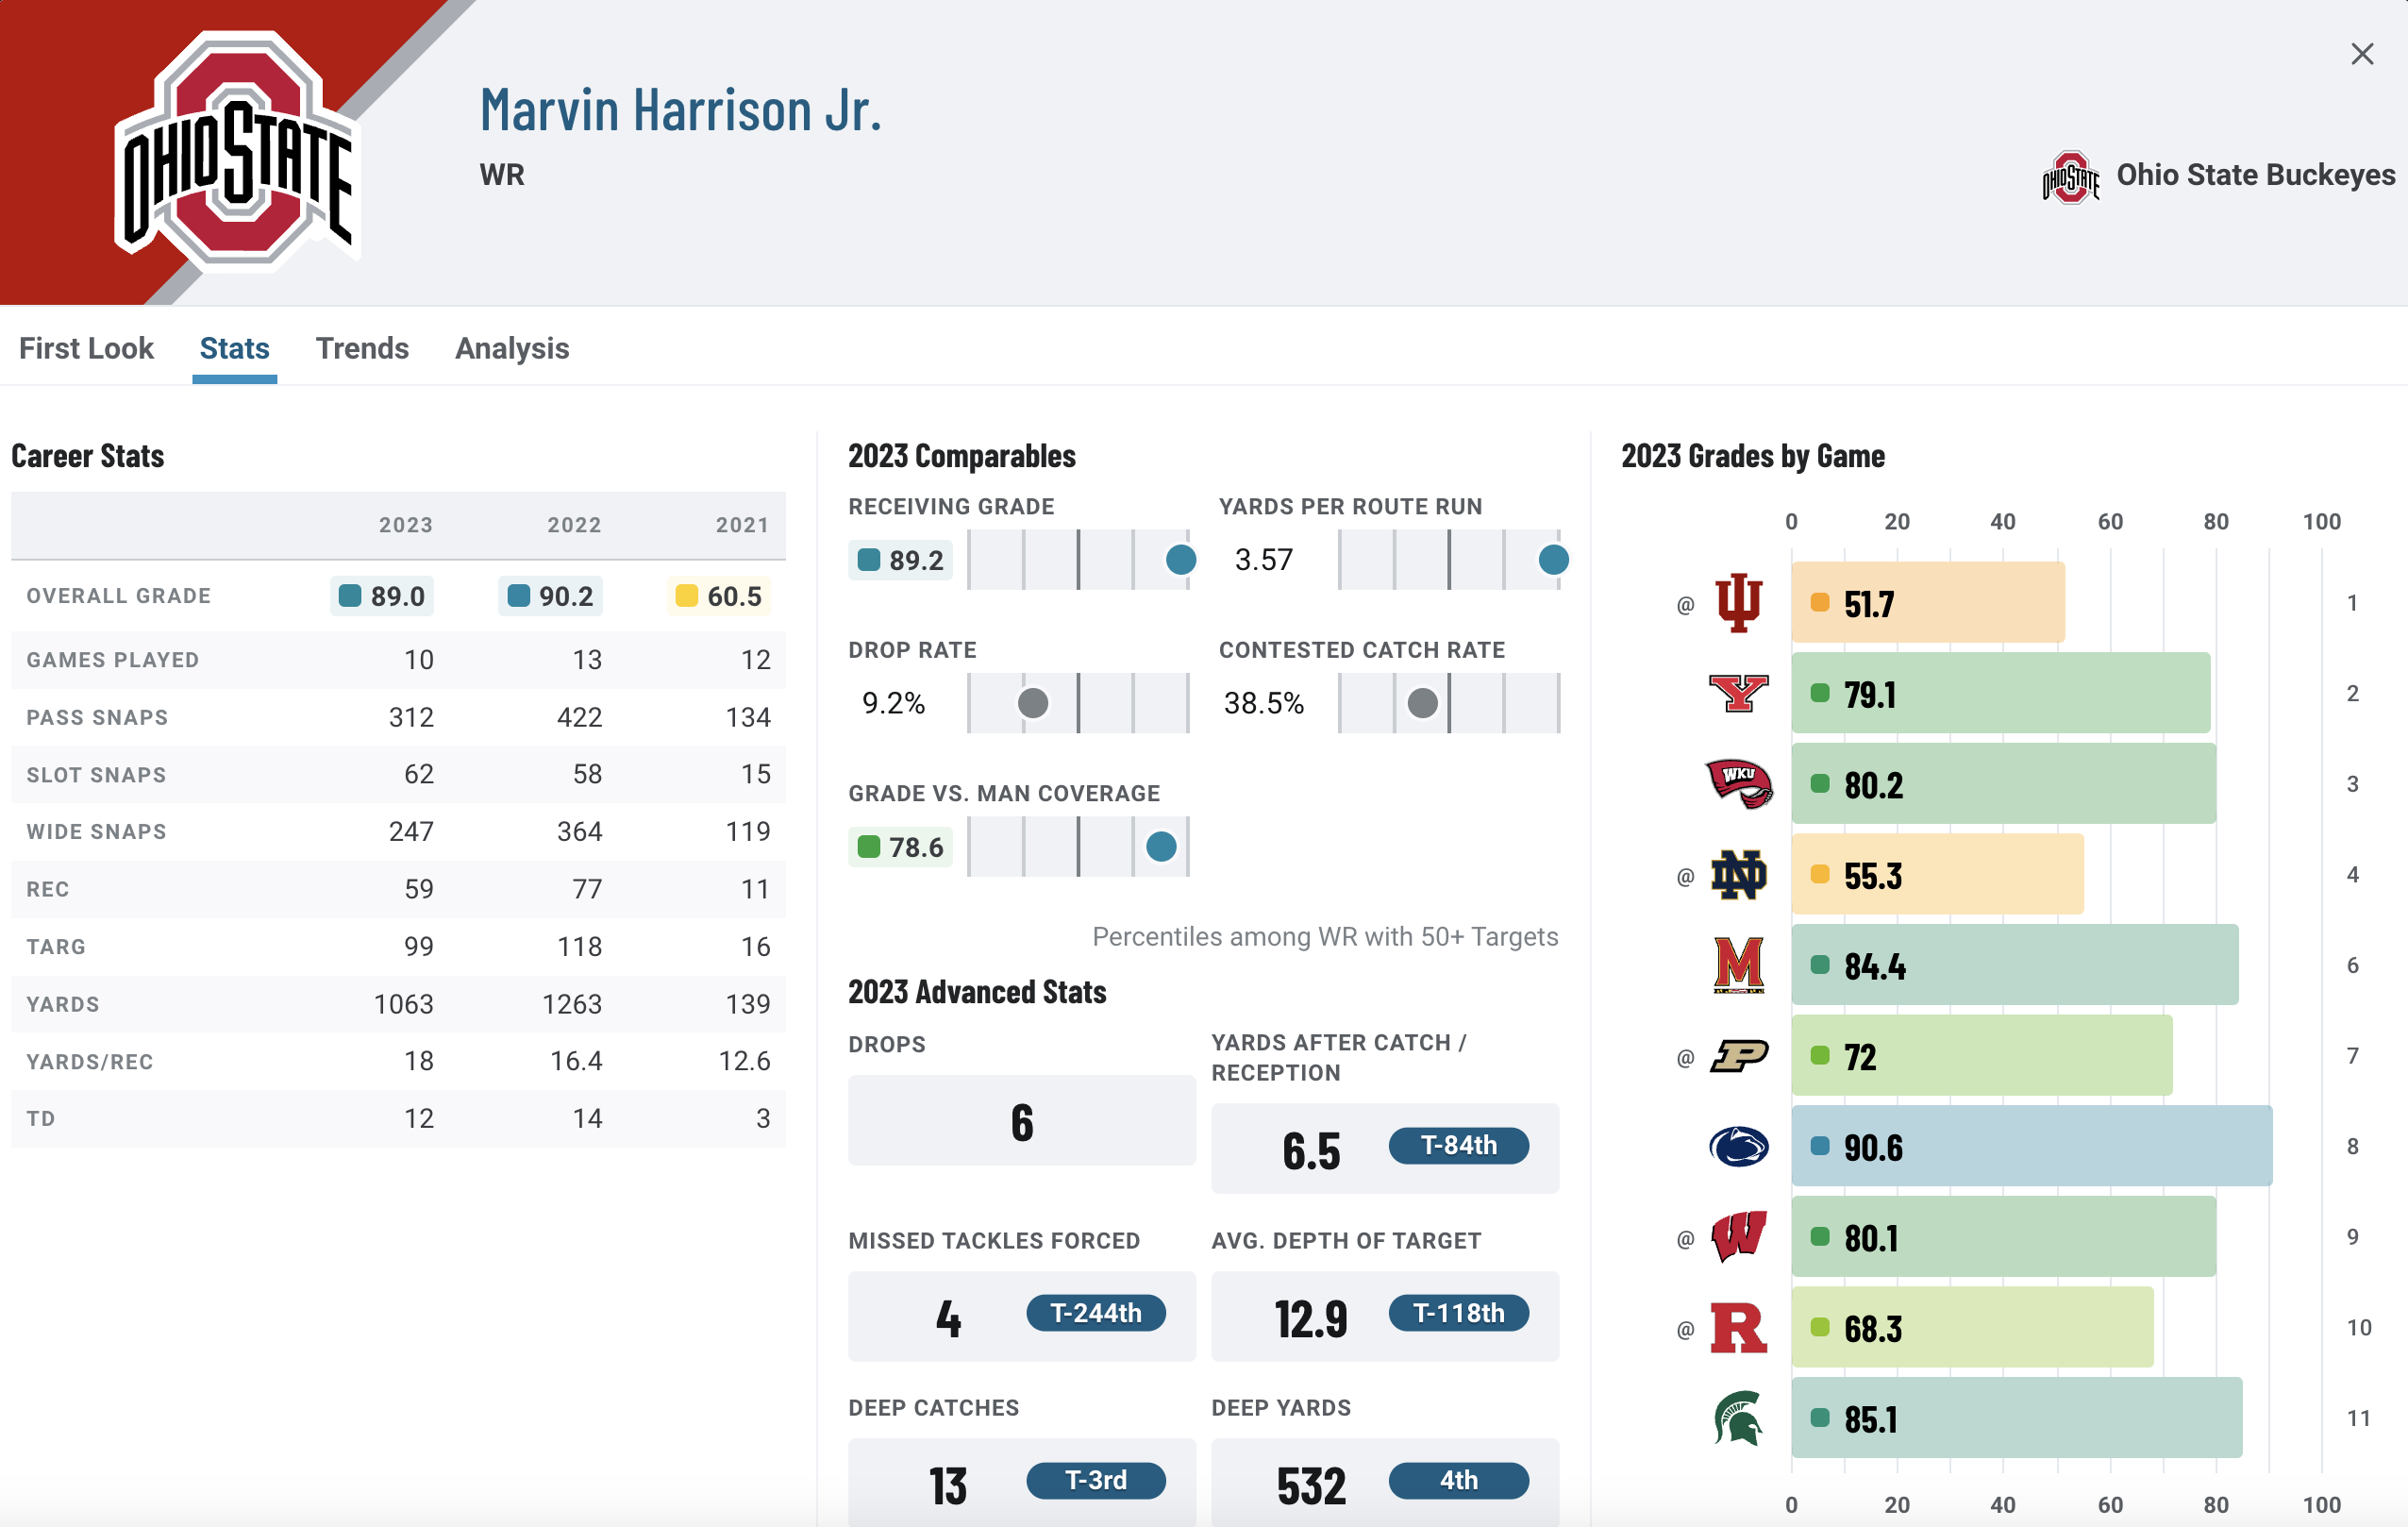Click the Yards Per Route Run percentile dot
Image resolution: width=2408 pixels, height=1527 pixels.
tap(1552, 560)
